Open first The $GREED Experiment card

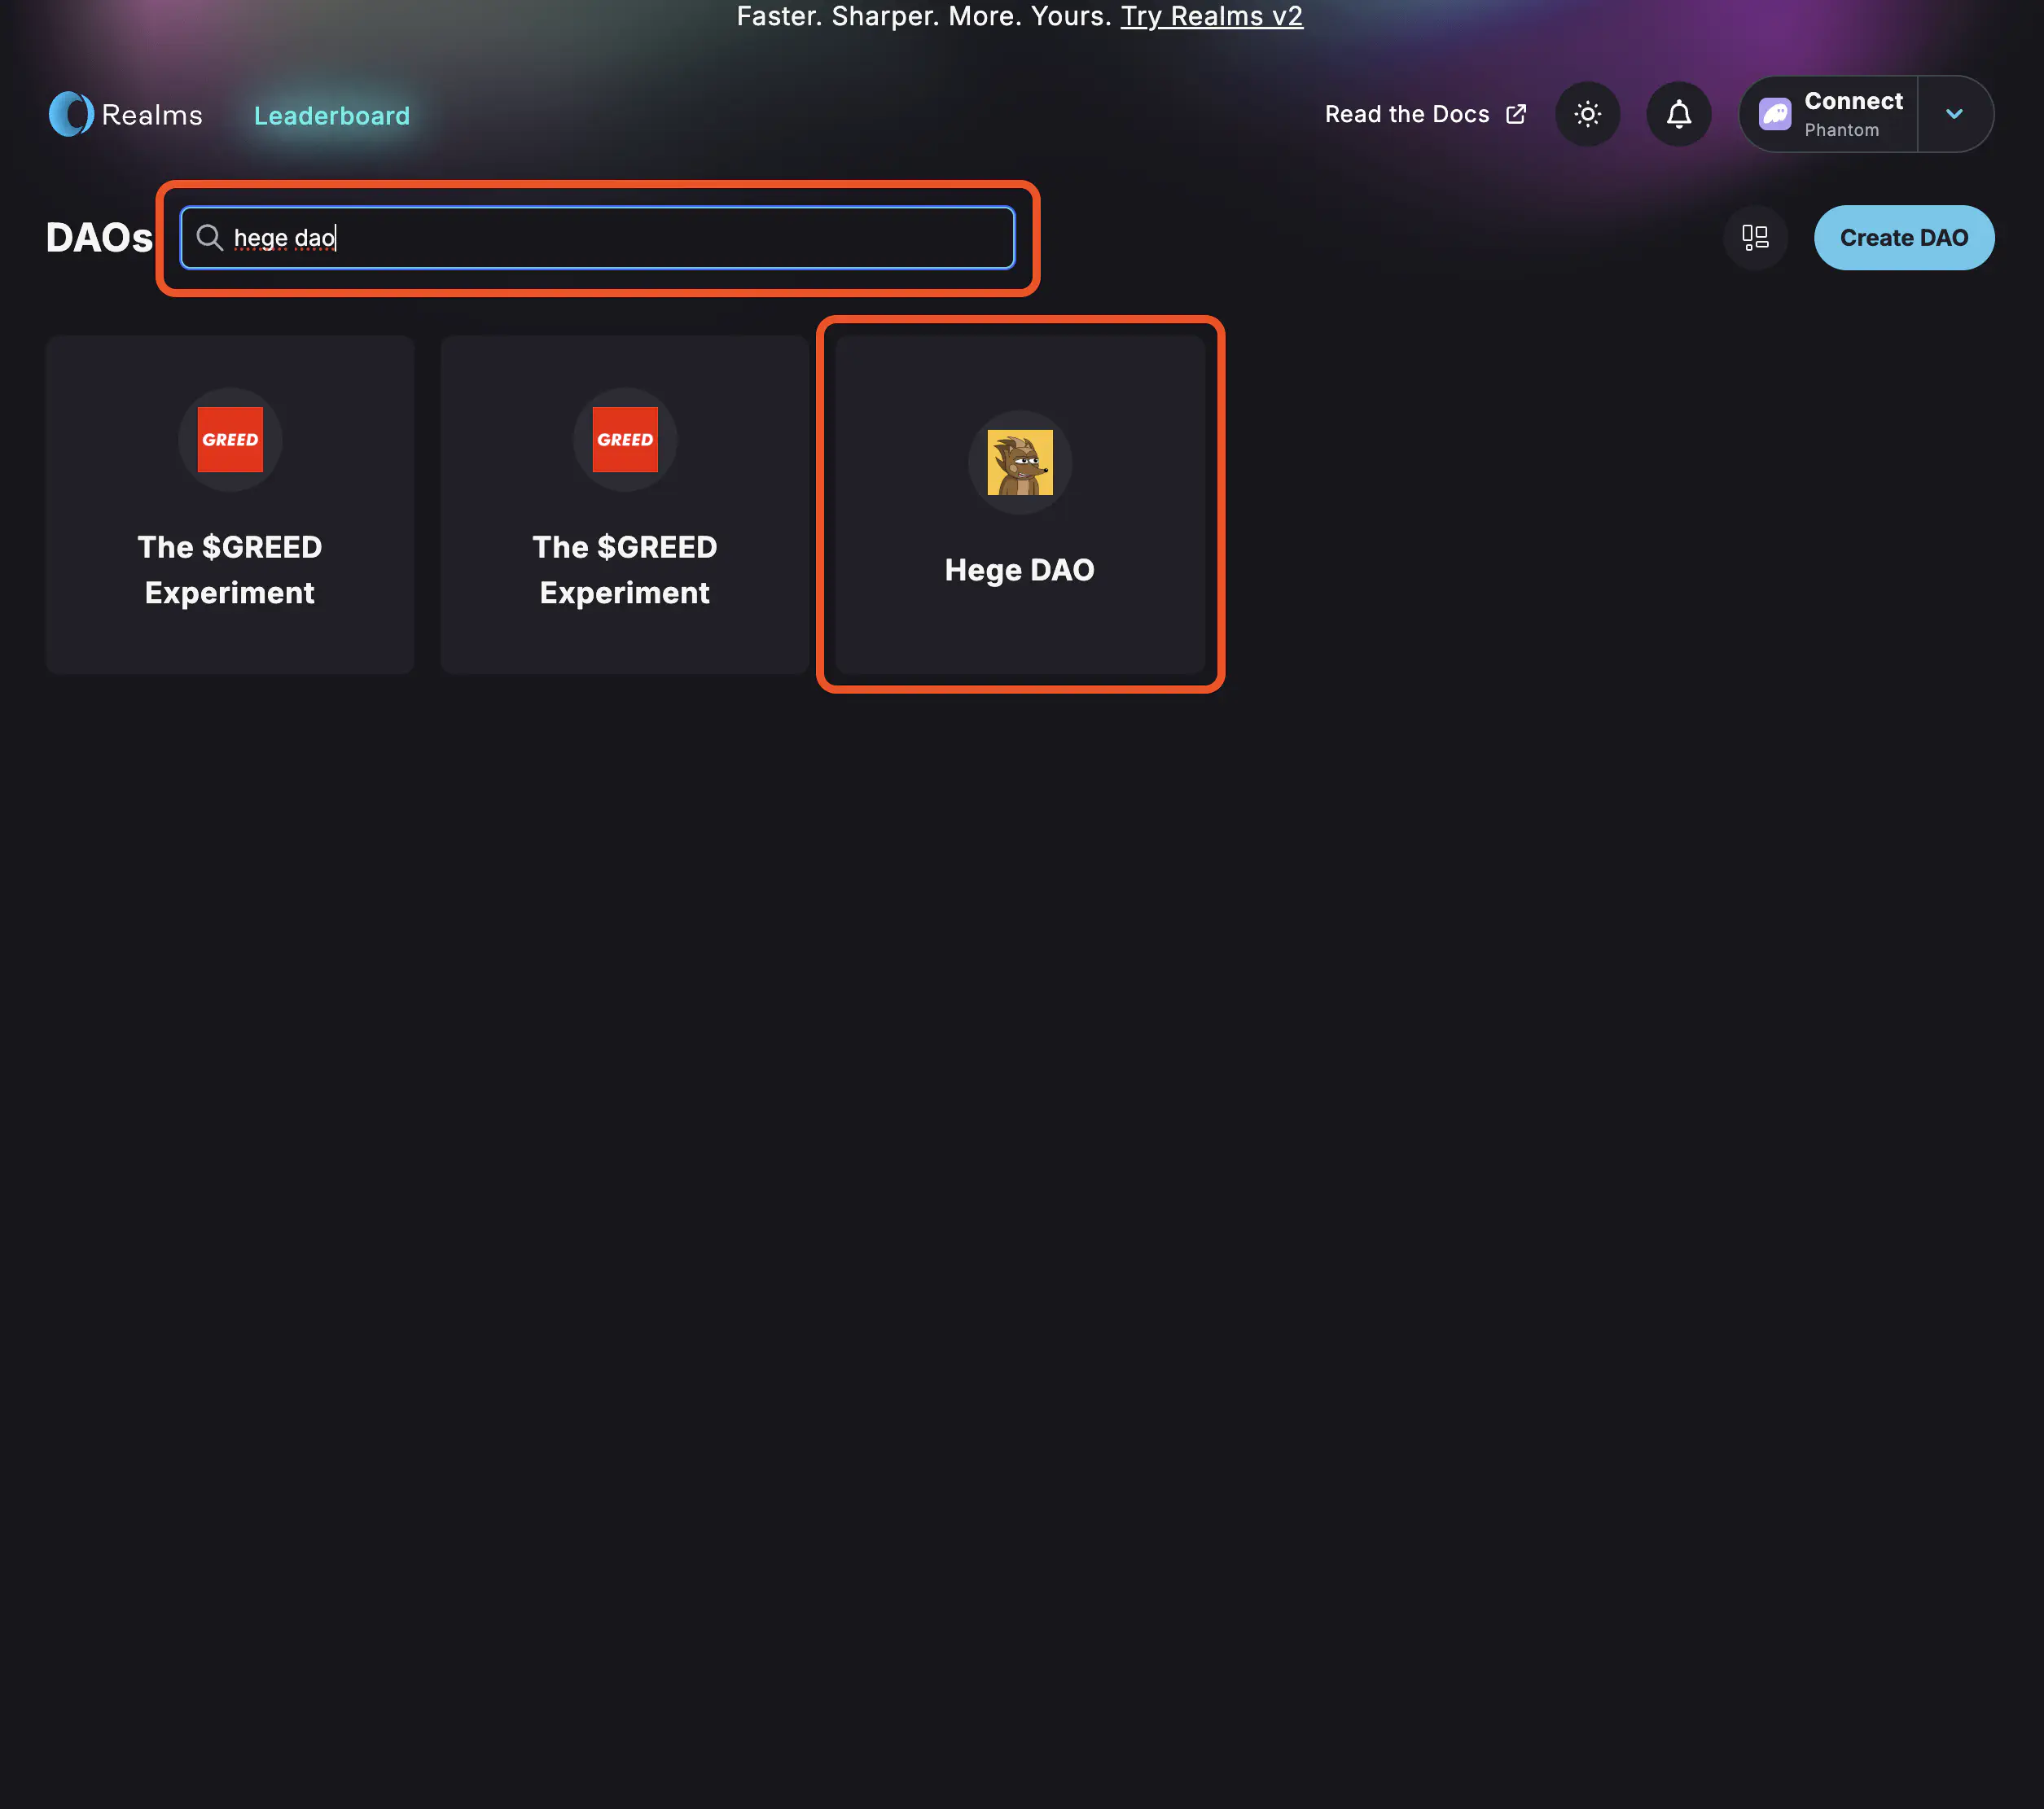point(230,570)
